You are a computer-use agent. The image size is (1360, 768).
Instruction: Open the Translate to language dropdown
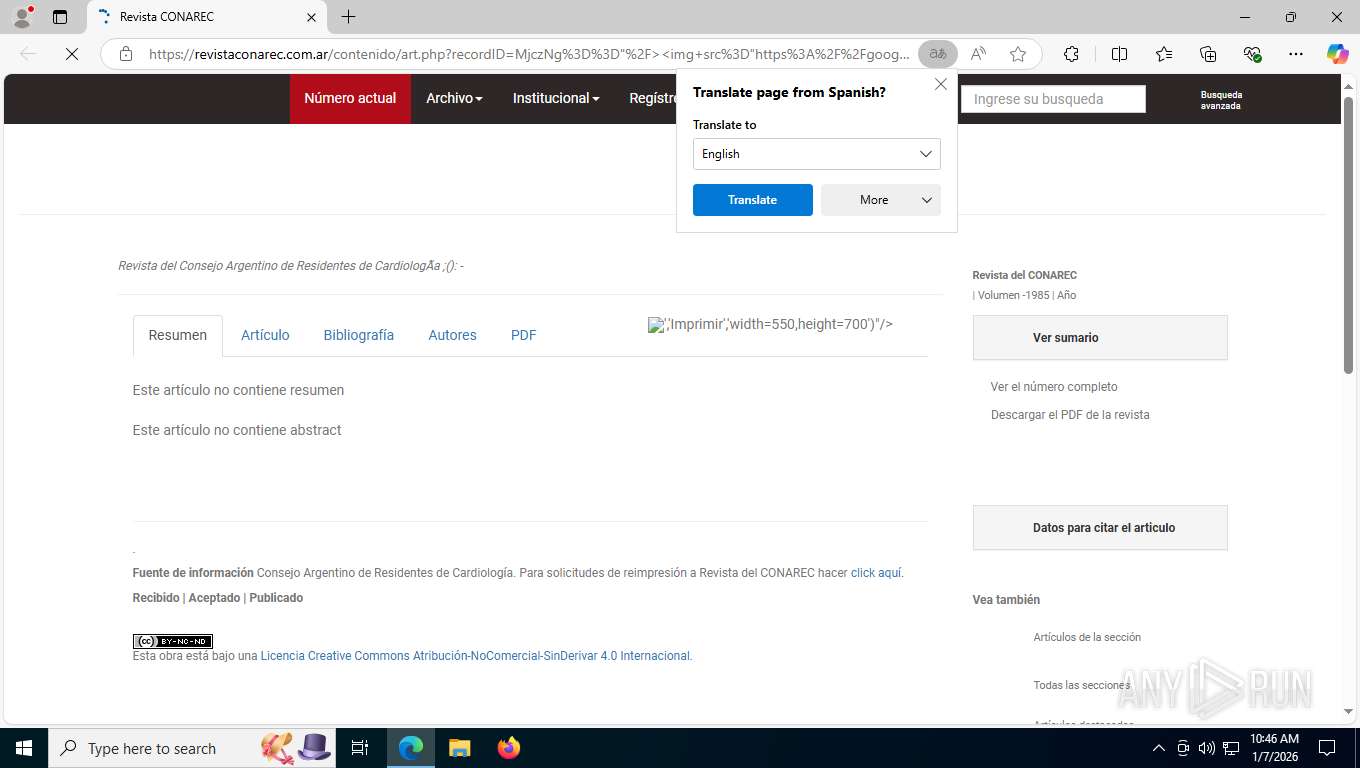817,154
